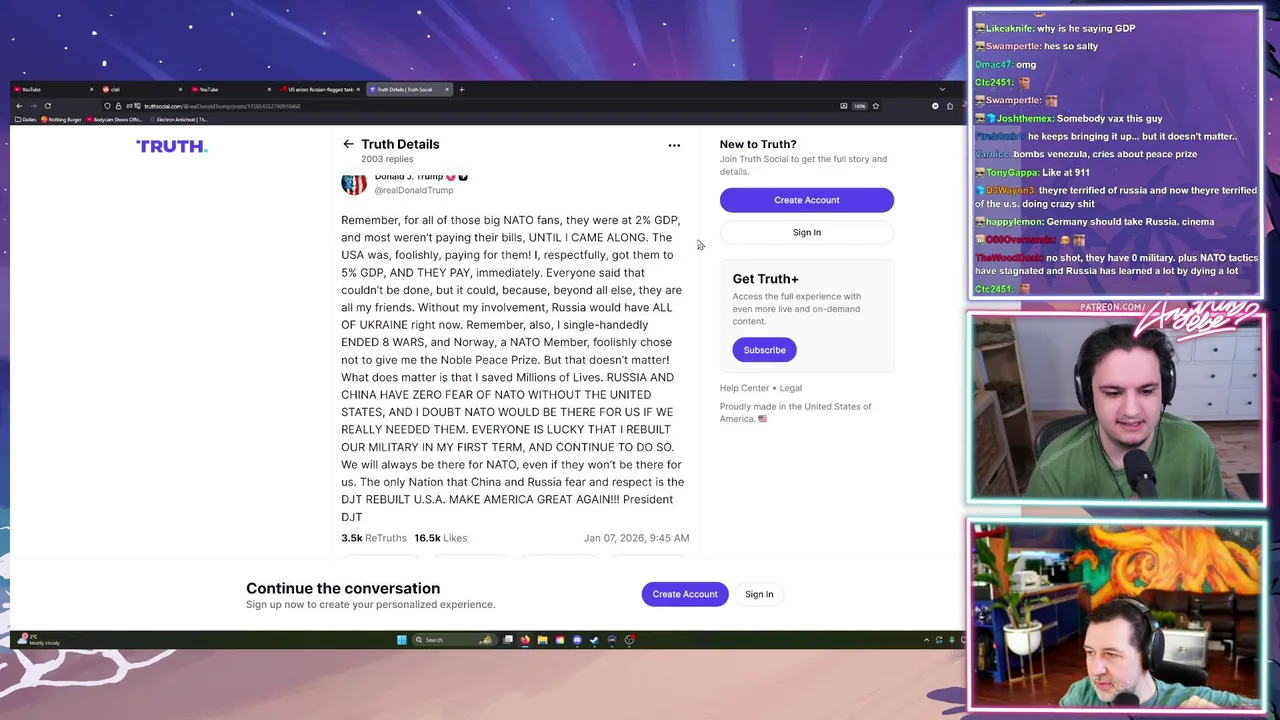Open Task View on the taskbar
Image resolution: width=1280 pixels, height=720 pixels.
[x=508, y=640]
